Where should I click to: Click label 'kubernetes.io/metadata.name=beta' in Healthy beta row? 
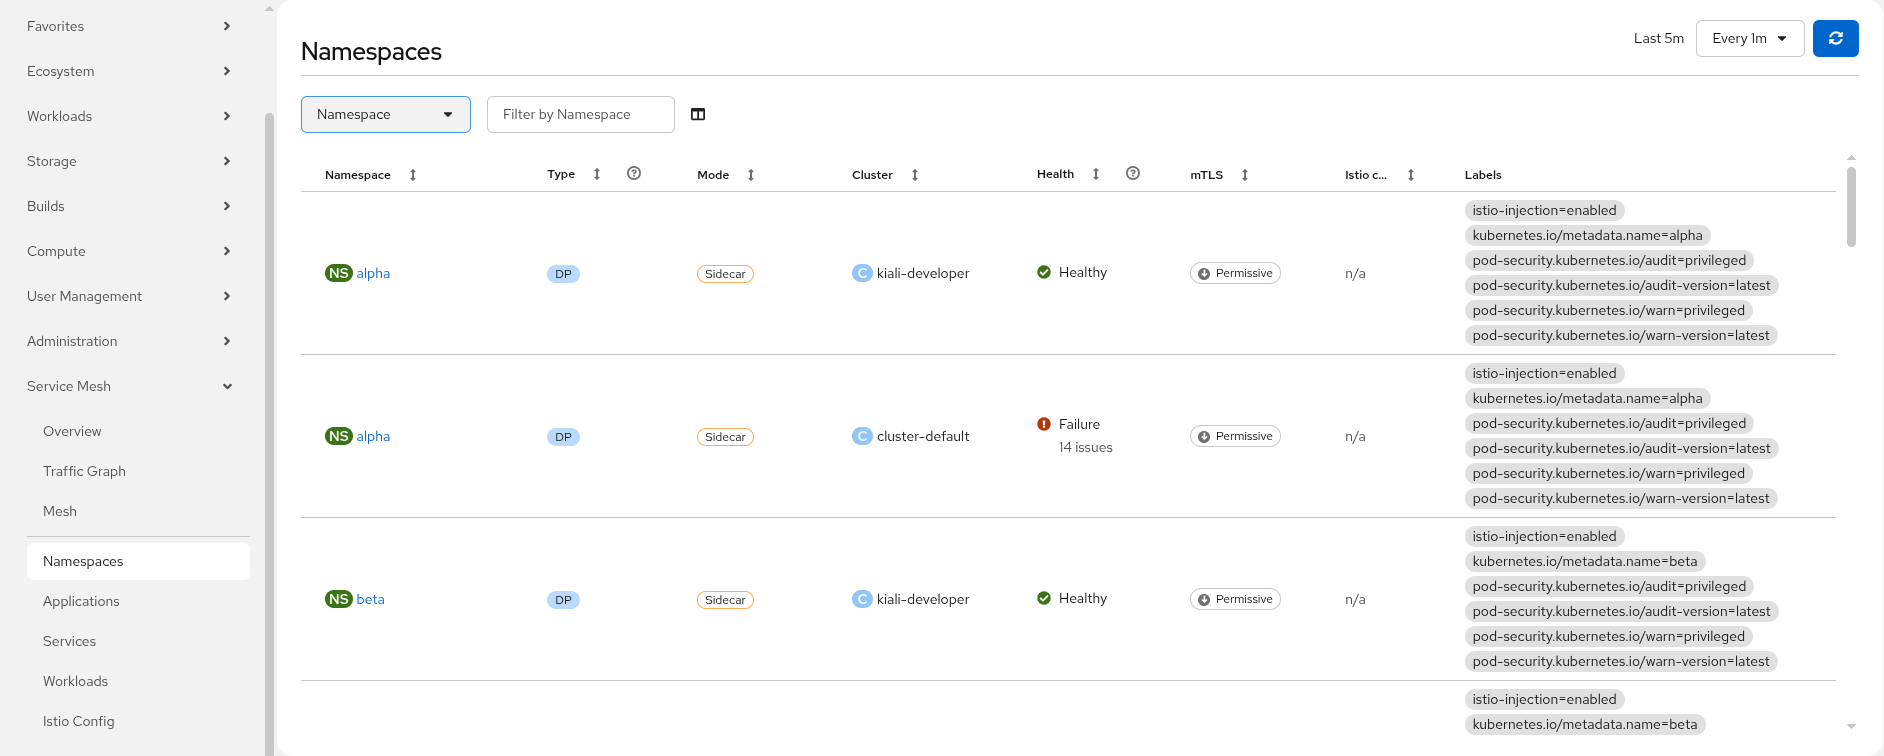click(1585, 561)
